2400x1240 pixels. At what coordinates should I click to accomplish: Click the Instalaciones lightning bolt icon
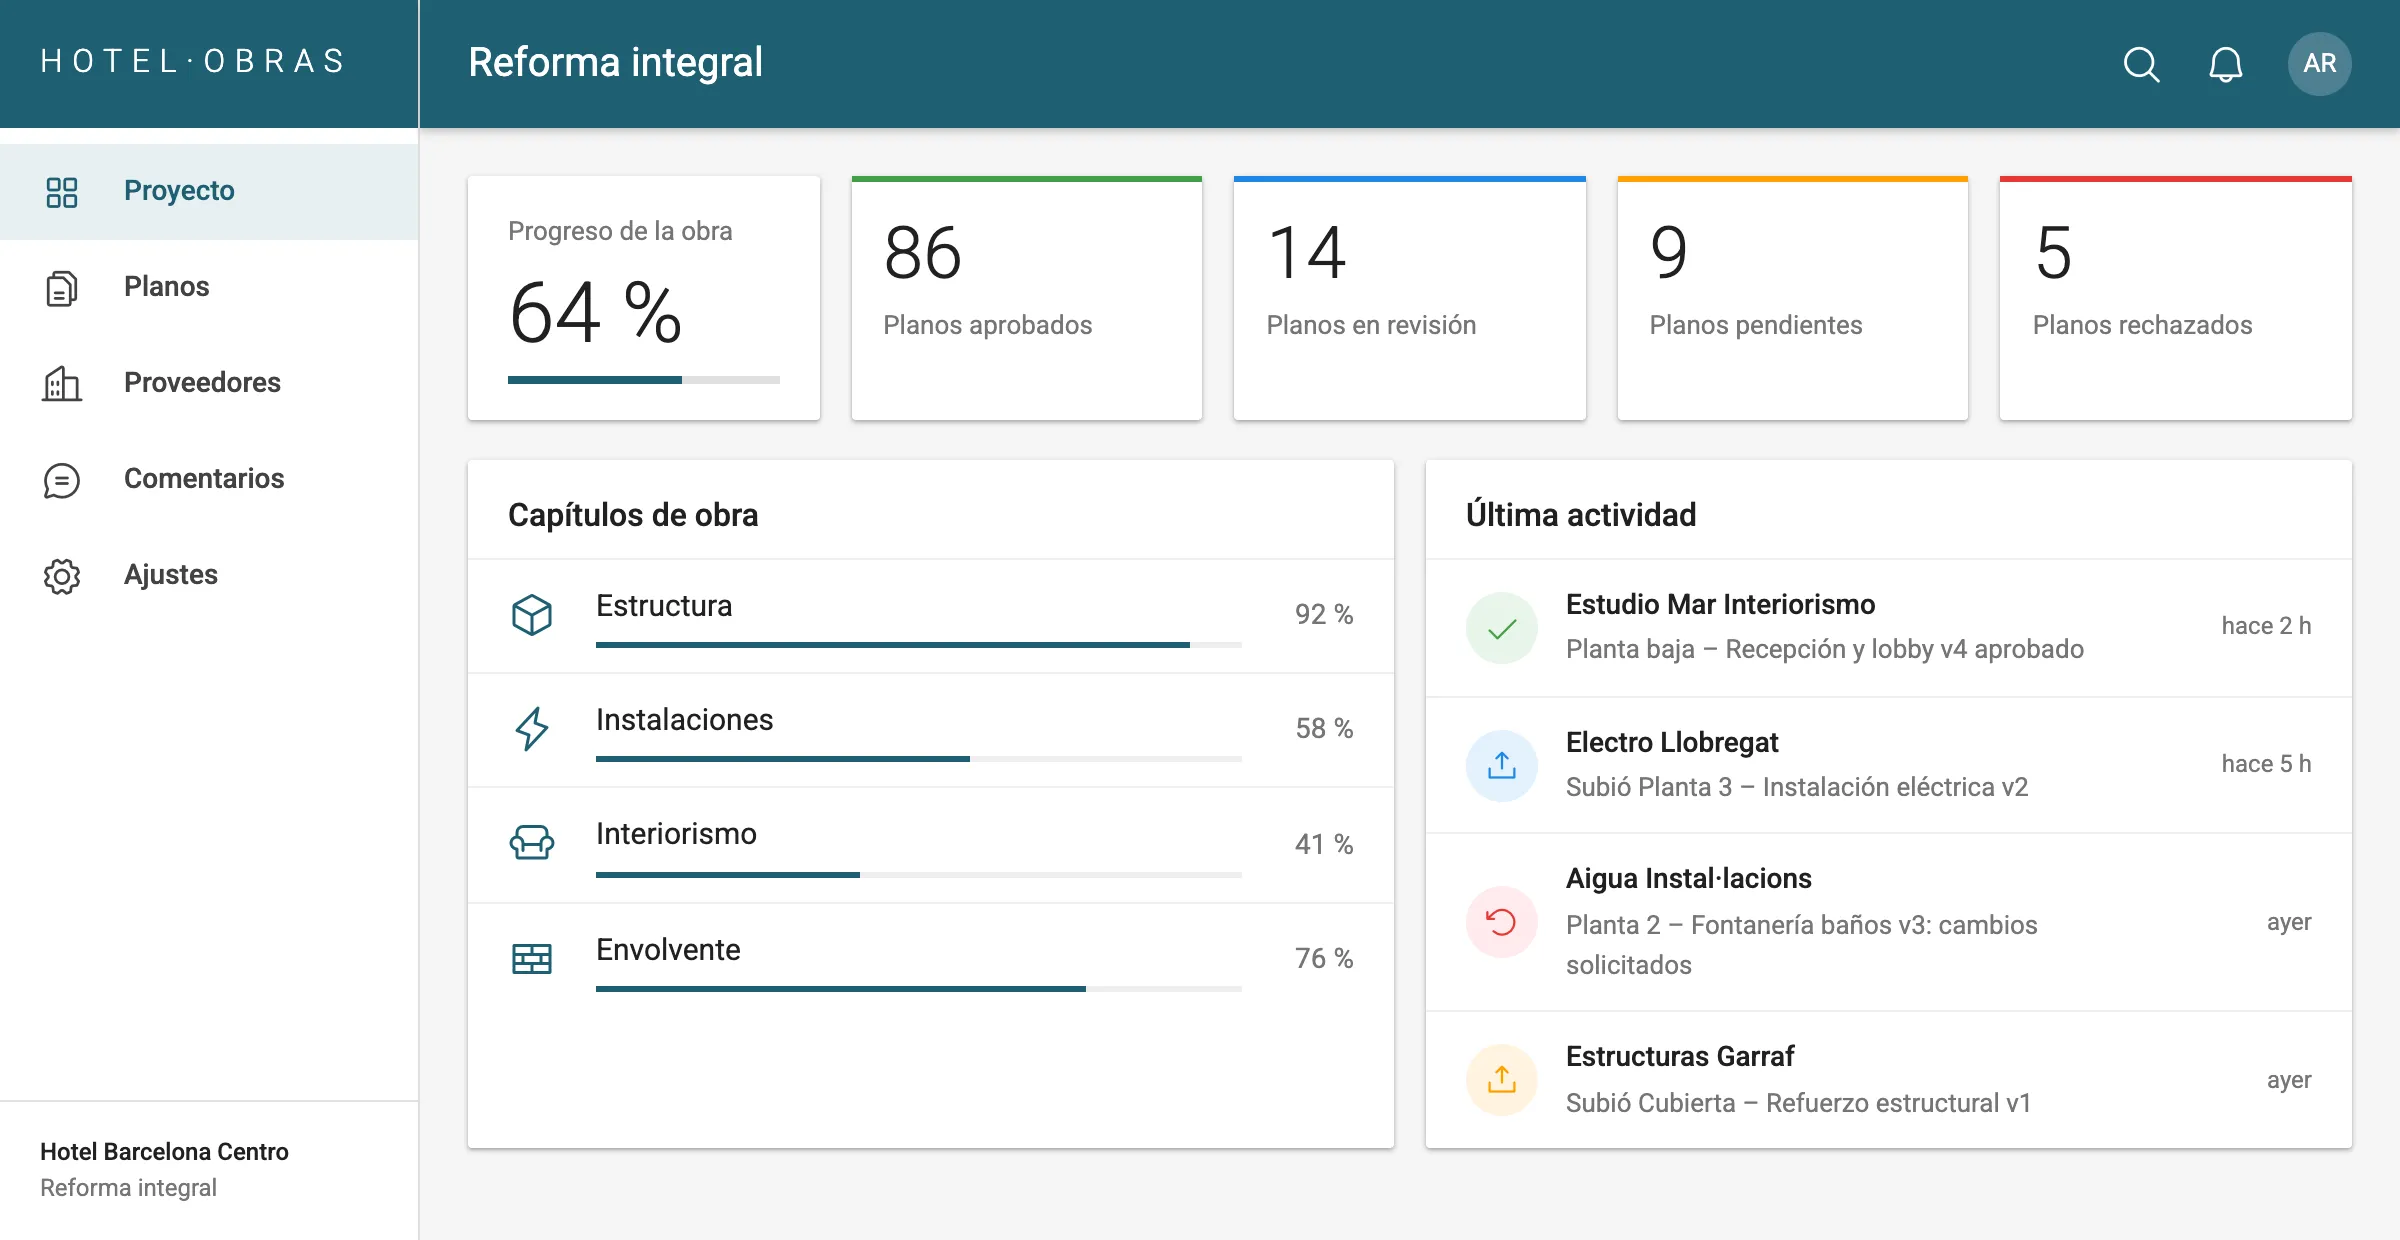tap(532, 729)
